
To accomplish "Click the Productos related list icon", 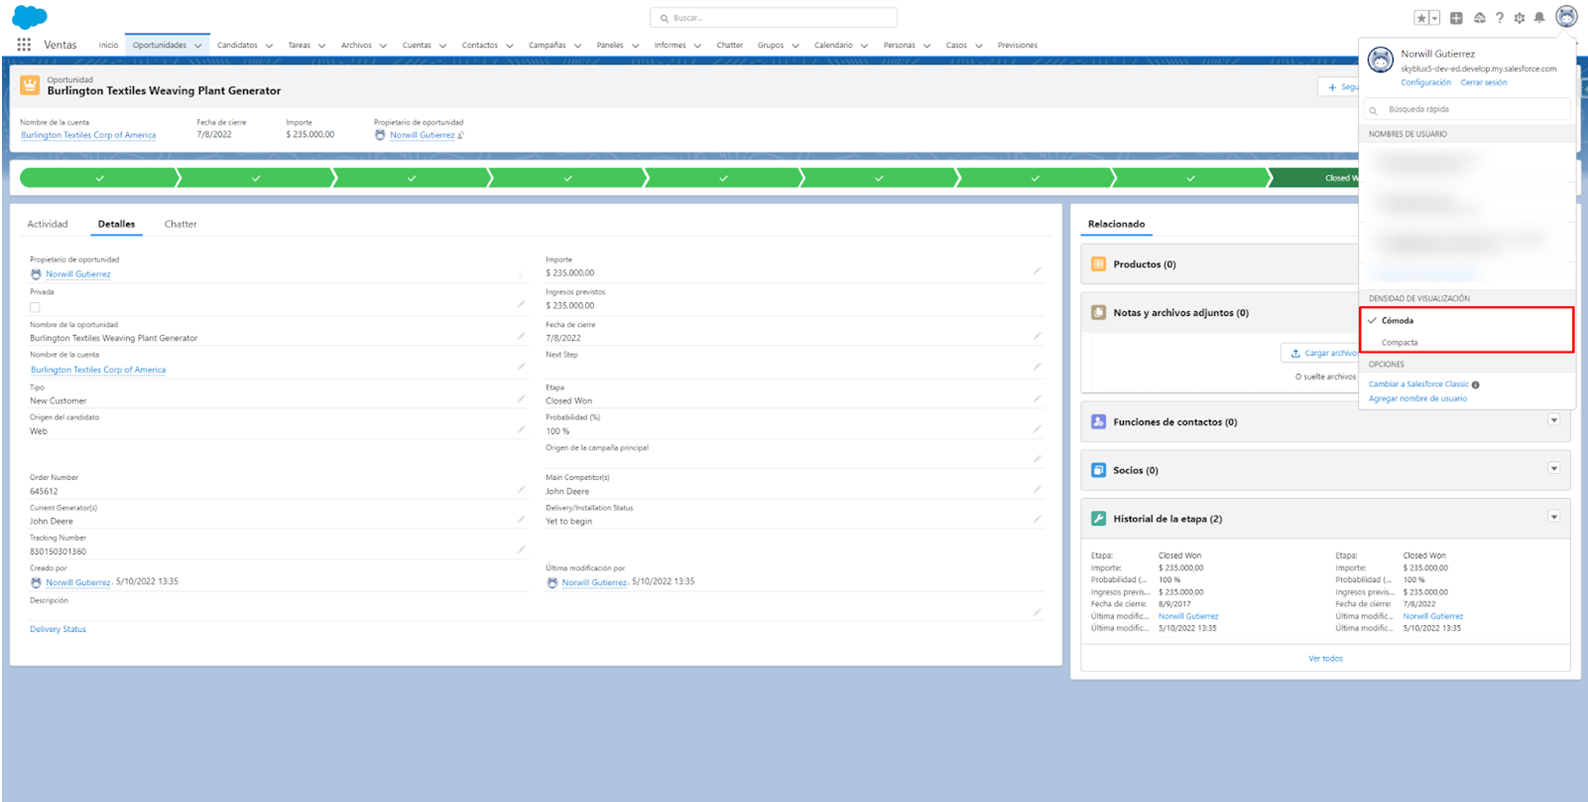I will 1098,264.
